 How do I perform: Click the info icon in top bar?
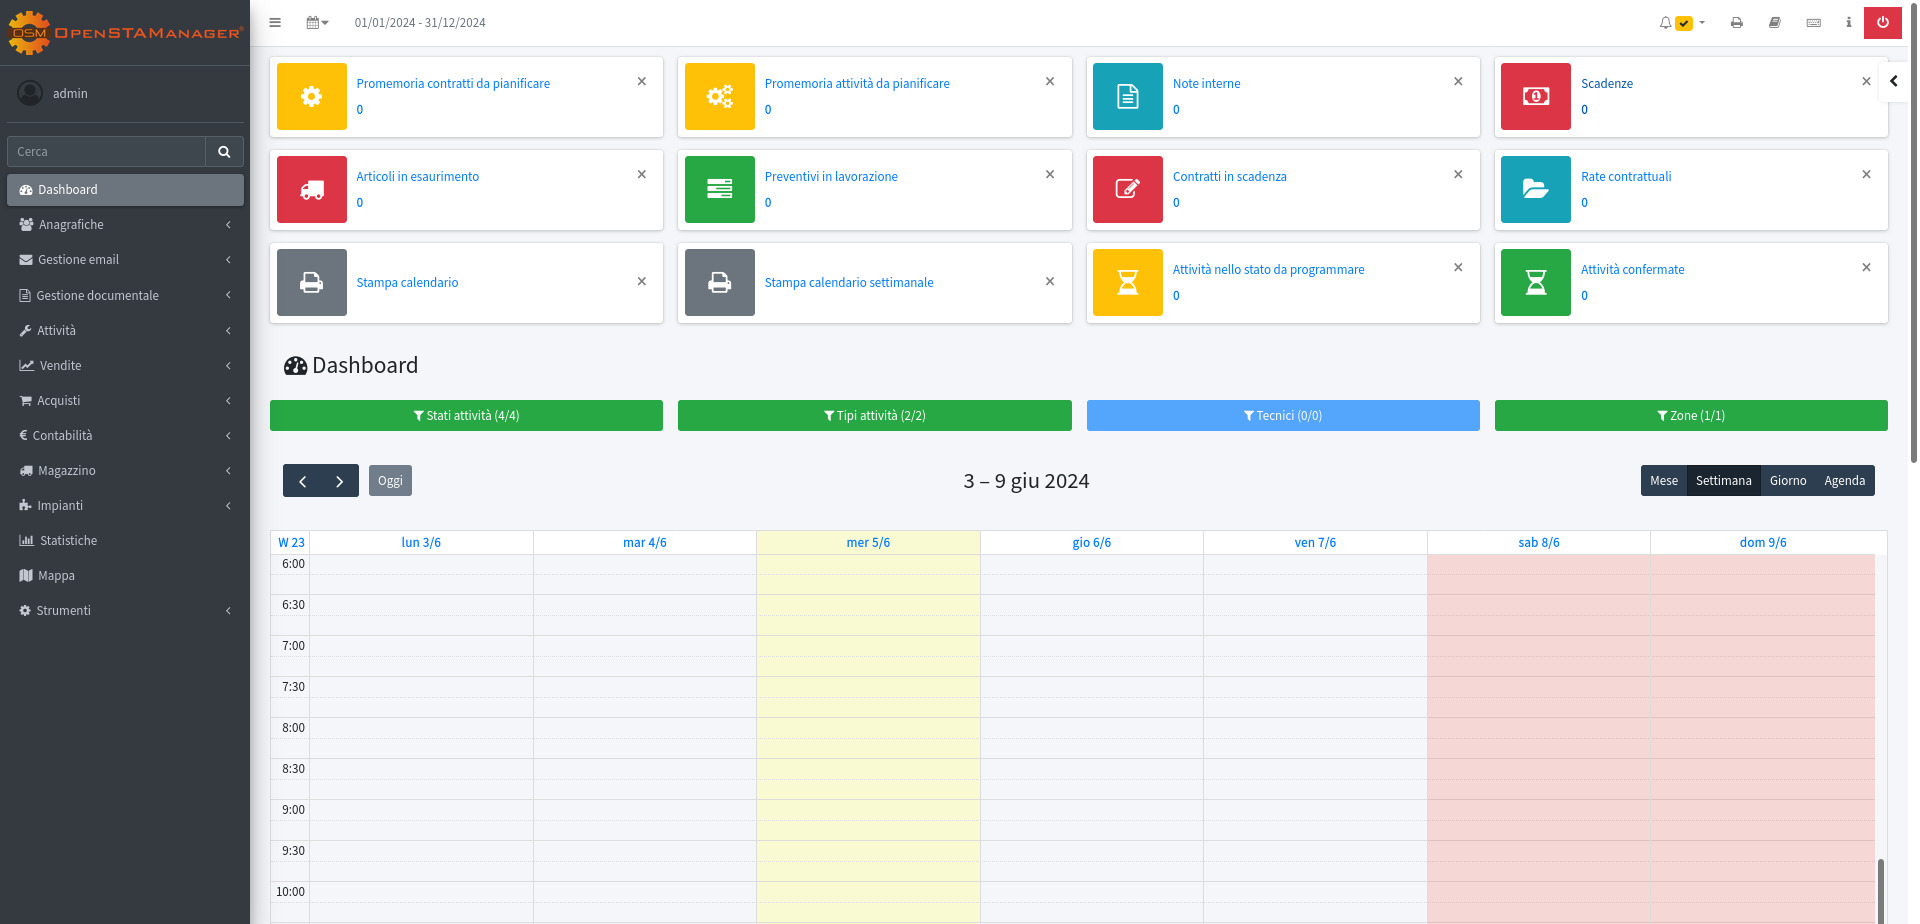pyautogui.click(x=1848, y=22)
